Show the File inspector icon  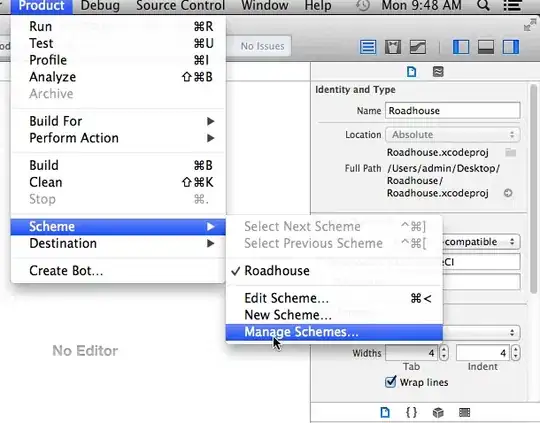412,72
